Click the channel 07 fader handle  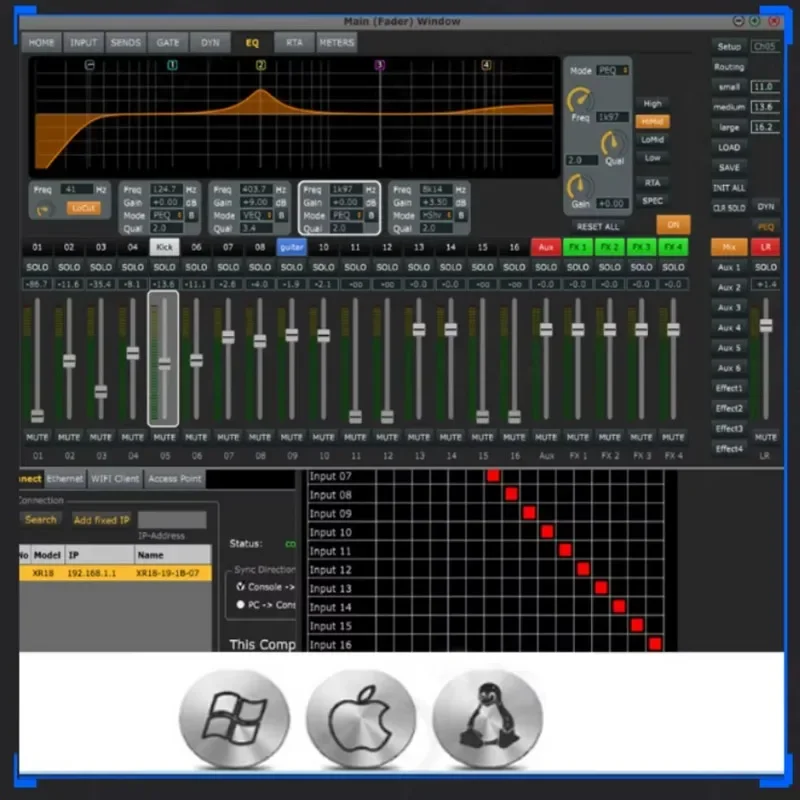(x=228, y=337)
